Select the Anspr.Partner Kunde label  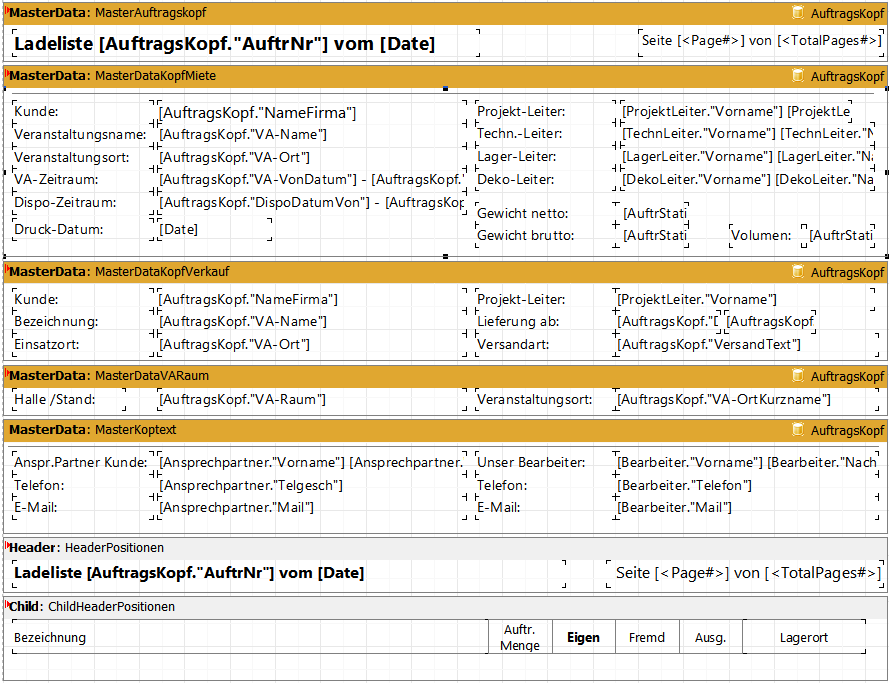pyautogui.click(x=83, y=463)
